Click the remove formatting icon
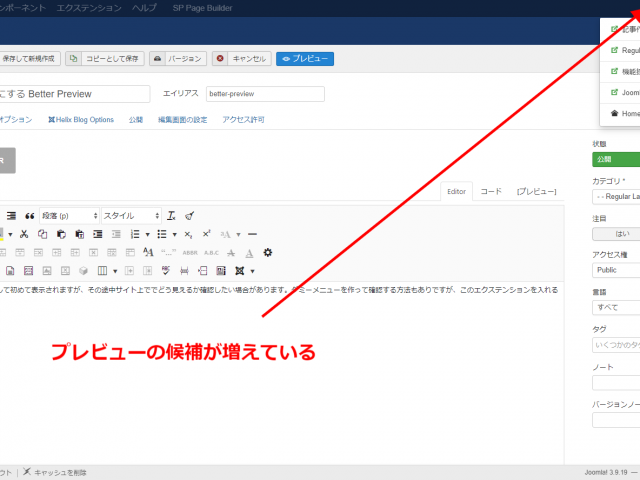The image size is (640, 480). point(171,216)
